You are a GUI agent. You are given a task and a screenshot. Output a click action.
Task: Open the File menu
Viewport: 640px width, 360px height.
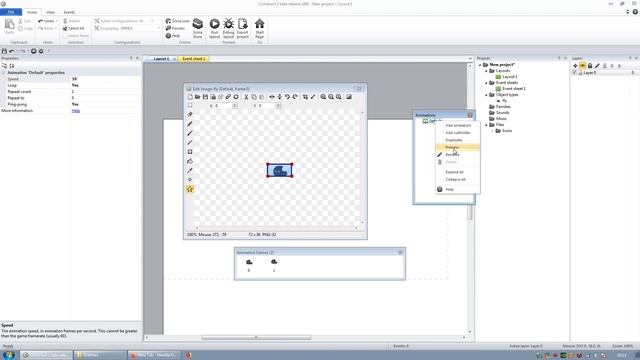11,12
